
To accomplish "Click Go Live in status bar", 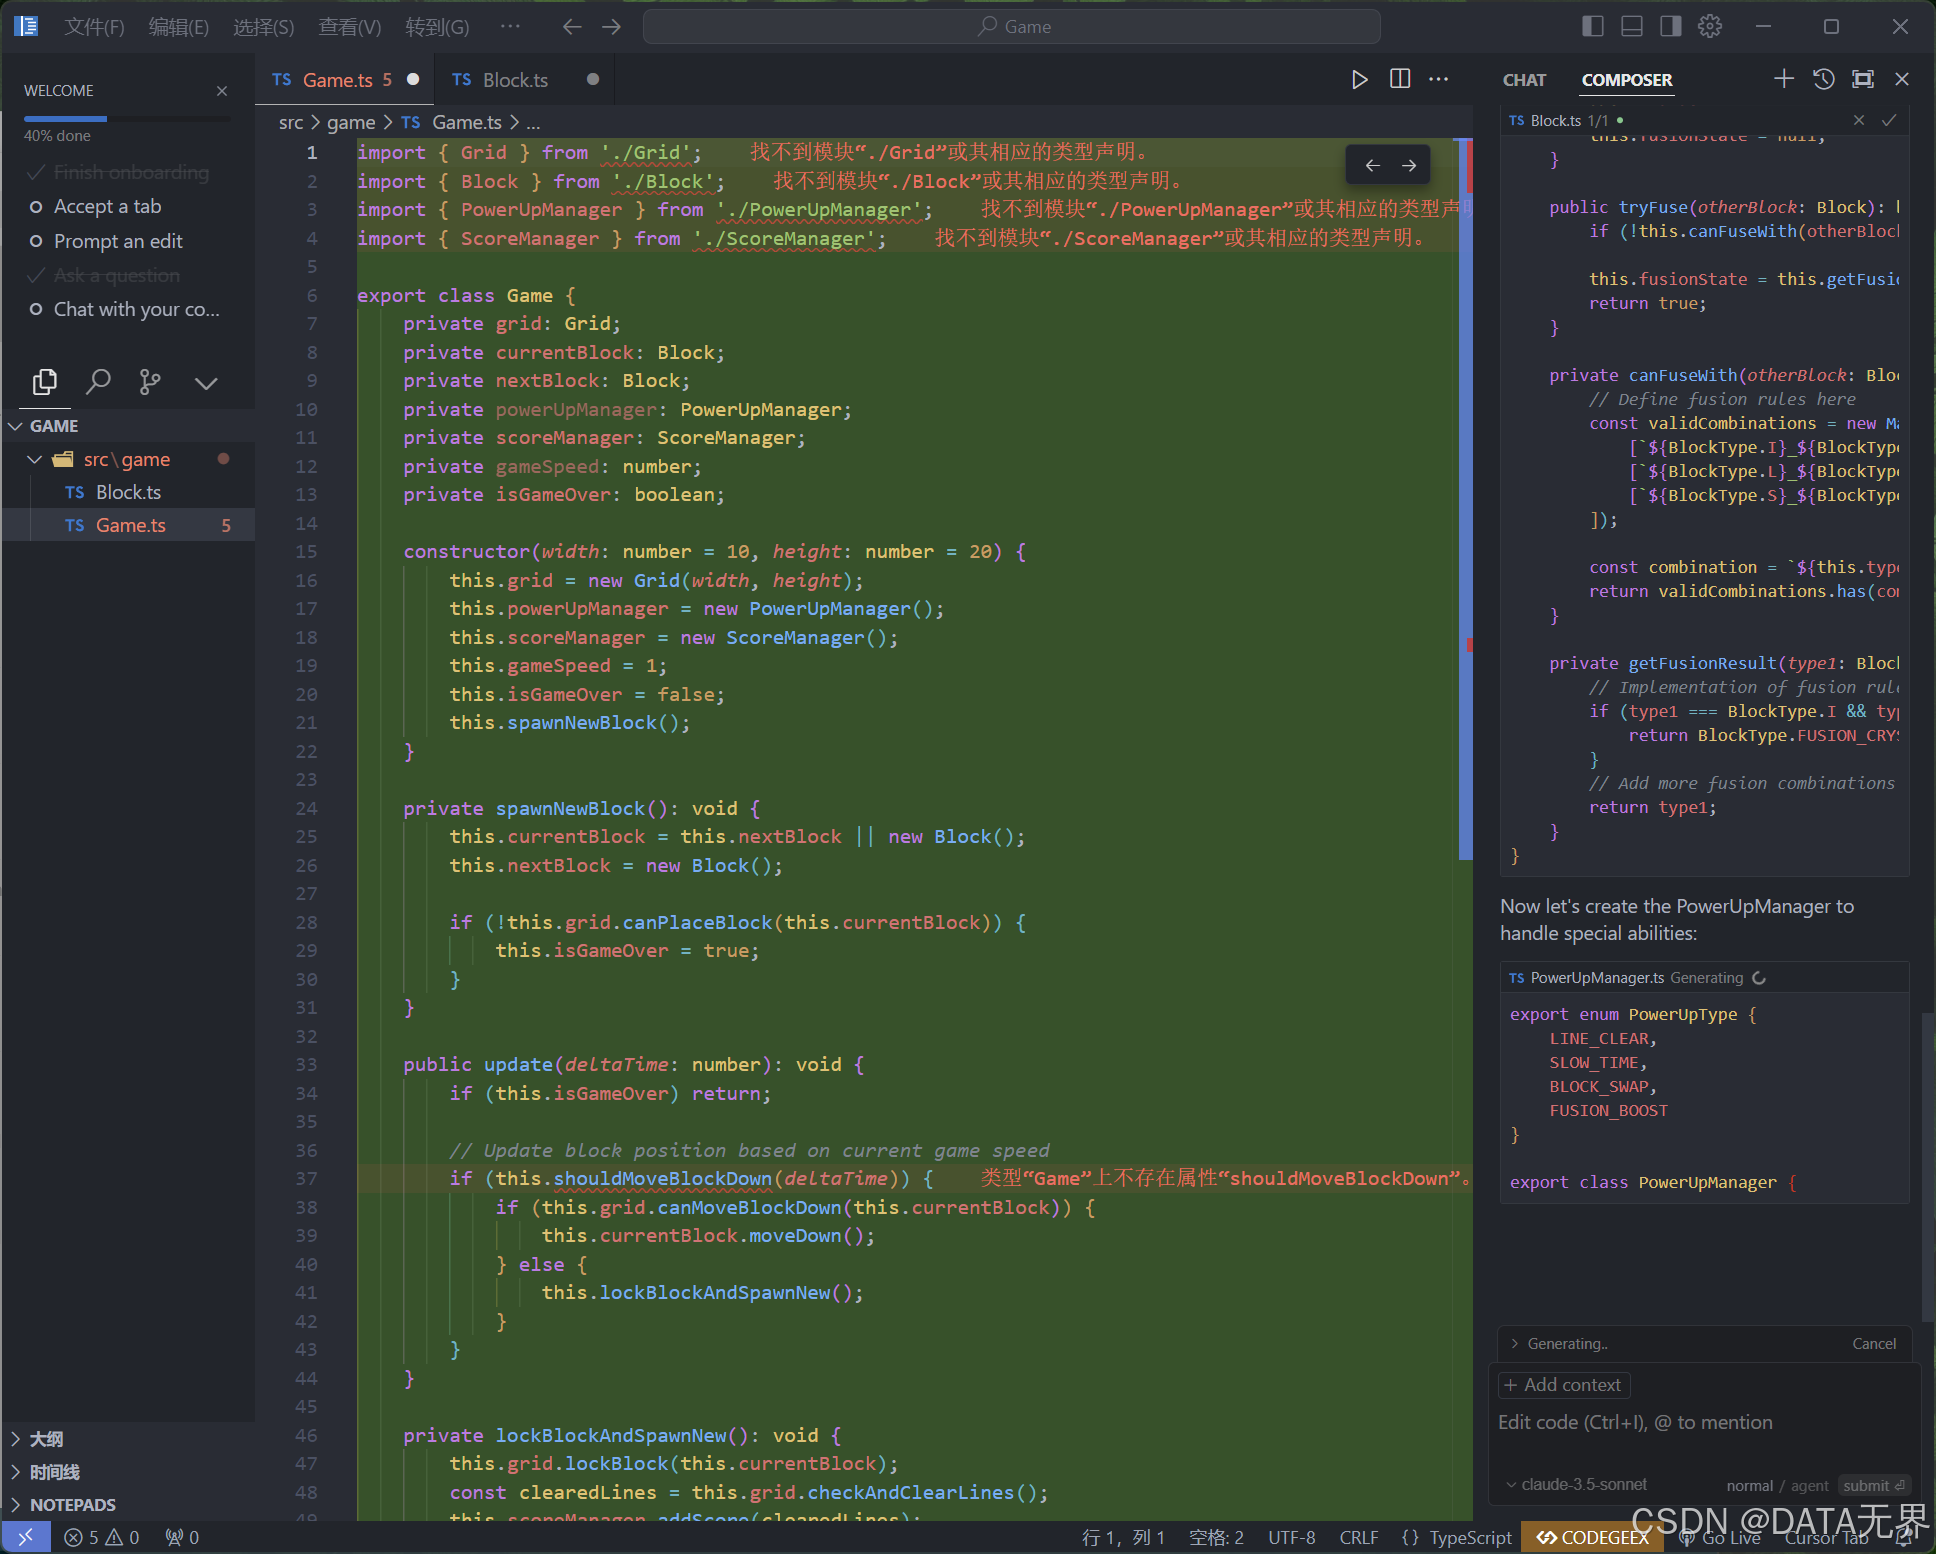I will 1721,1537.
